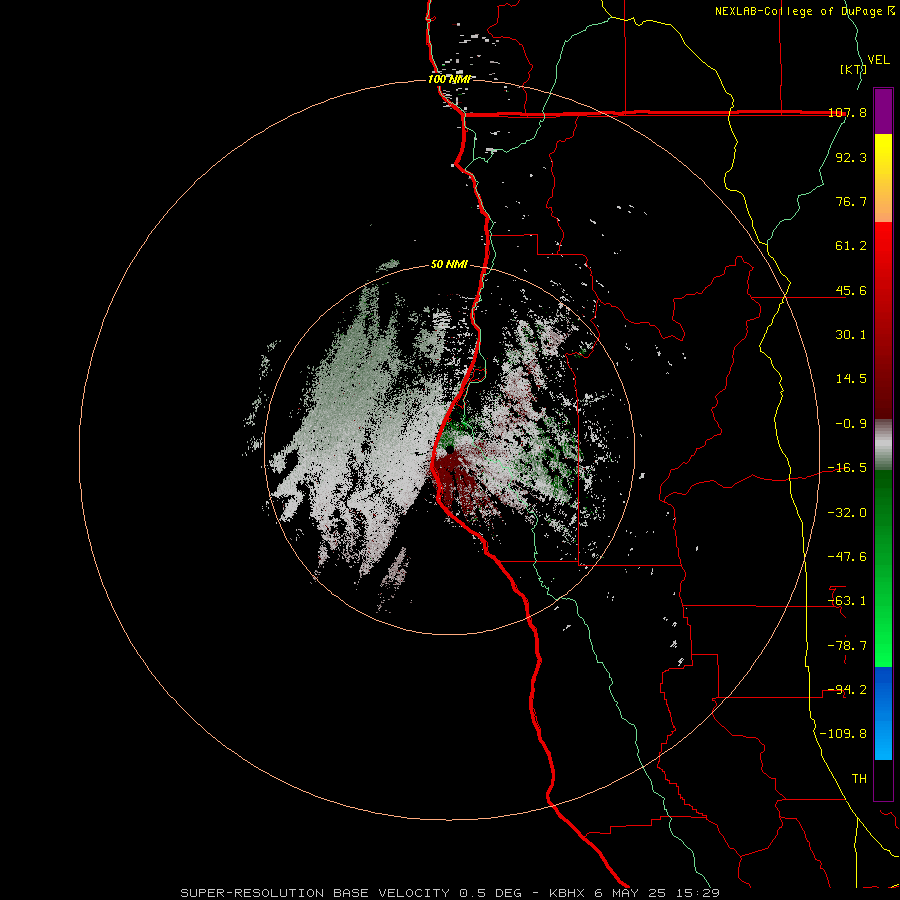900x900 pixels.
Task: Click the 92.3 legend value
Action: point(851,157)
